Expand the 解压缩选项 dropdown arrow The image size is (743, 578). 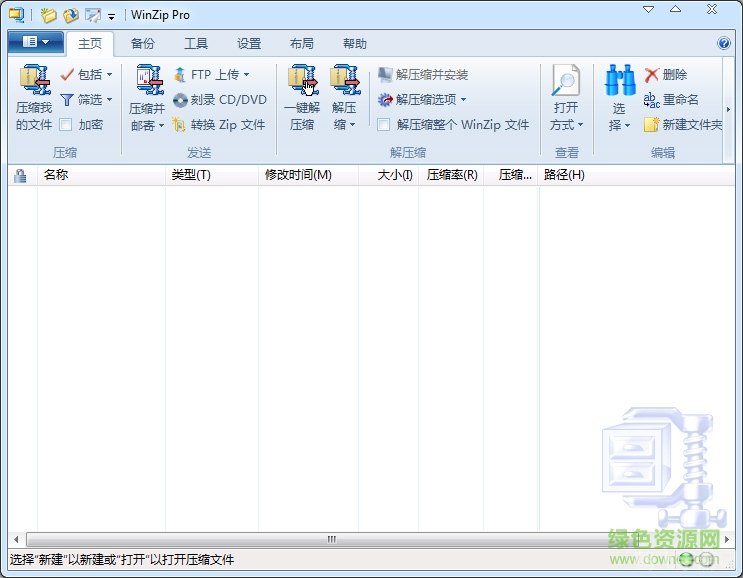click(463, 99)
